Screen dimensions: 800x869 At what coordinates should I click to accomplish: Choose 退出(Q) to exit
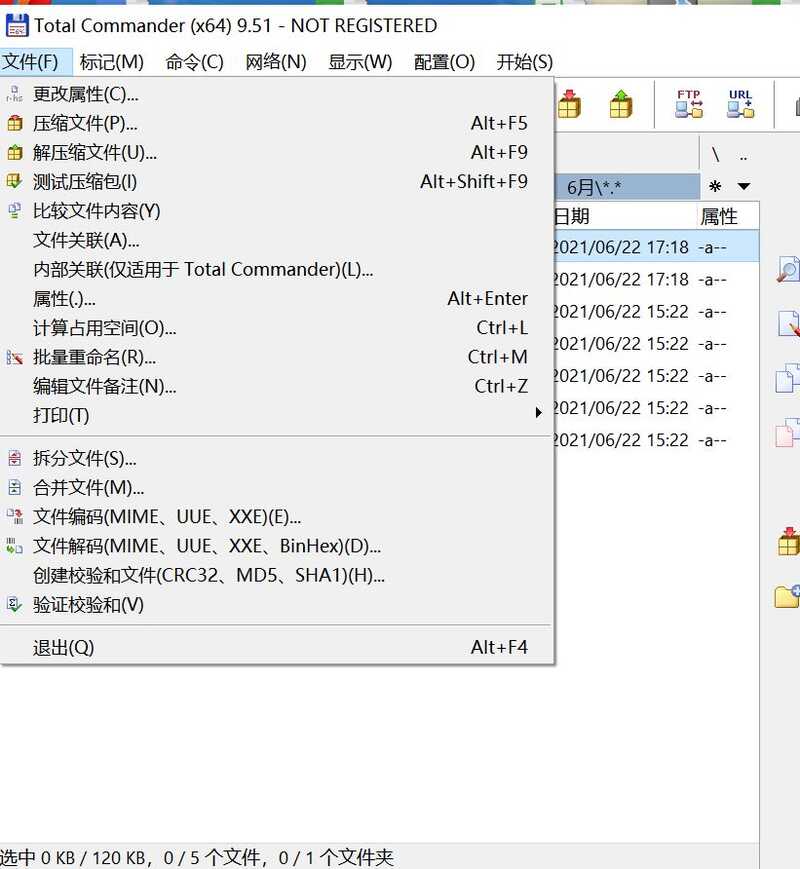pos(276,647)
